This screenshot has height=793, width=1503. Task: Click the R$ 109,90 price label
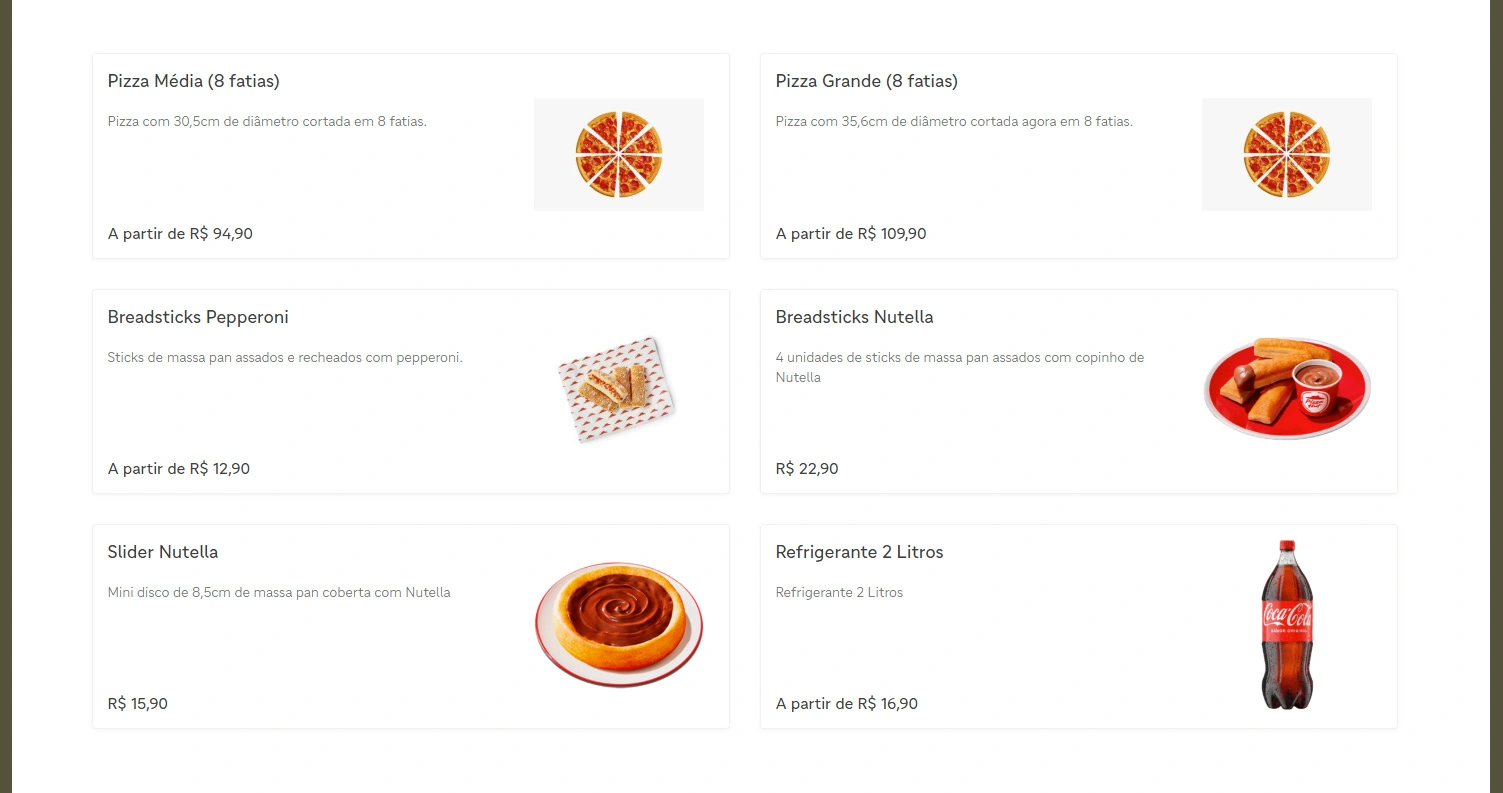(851, 234)
